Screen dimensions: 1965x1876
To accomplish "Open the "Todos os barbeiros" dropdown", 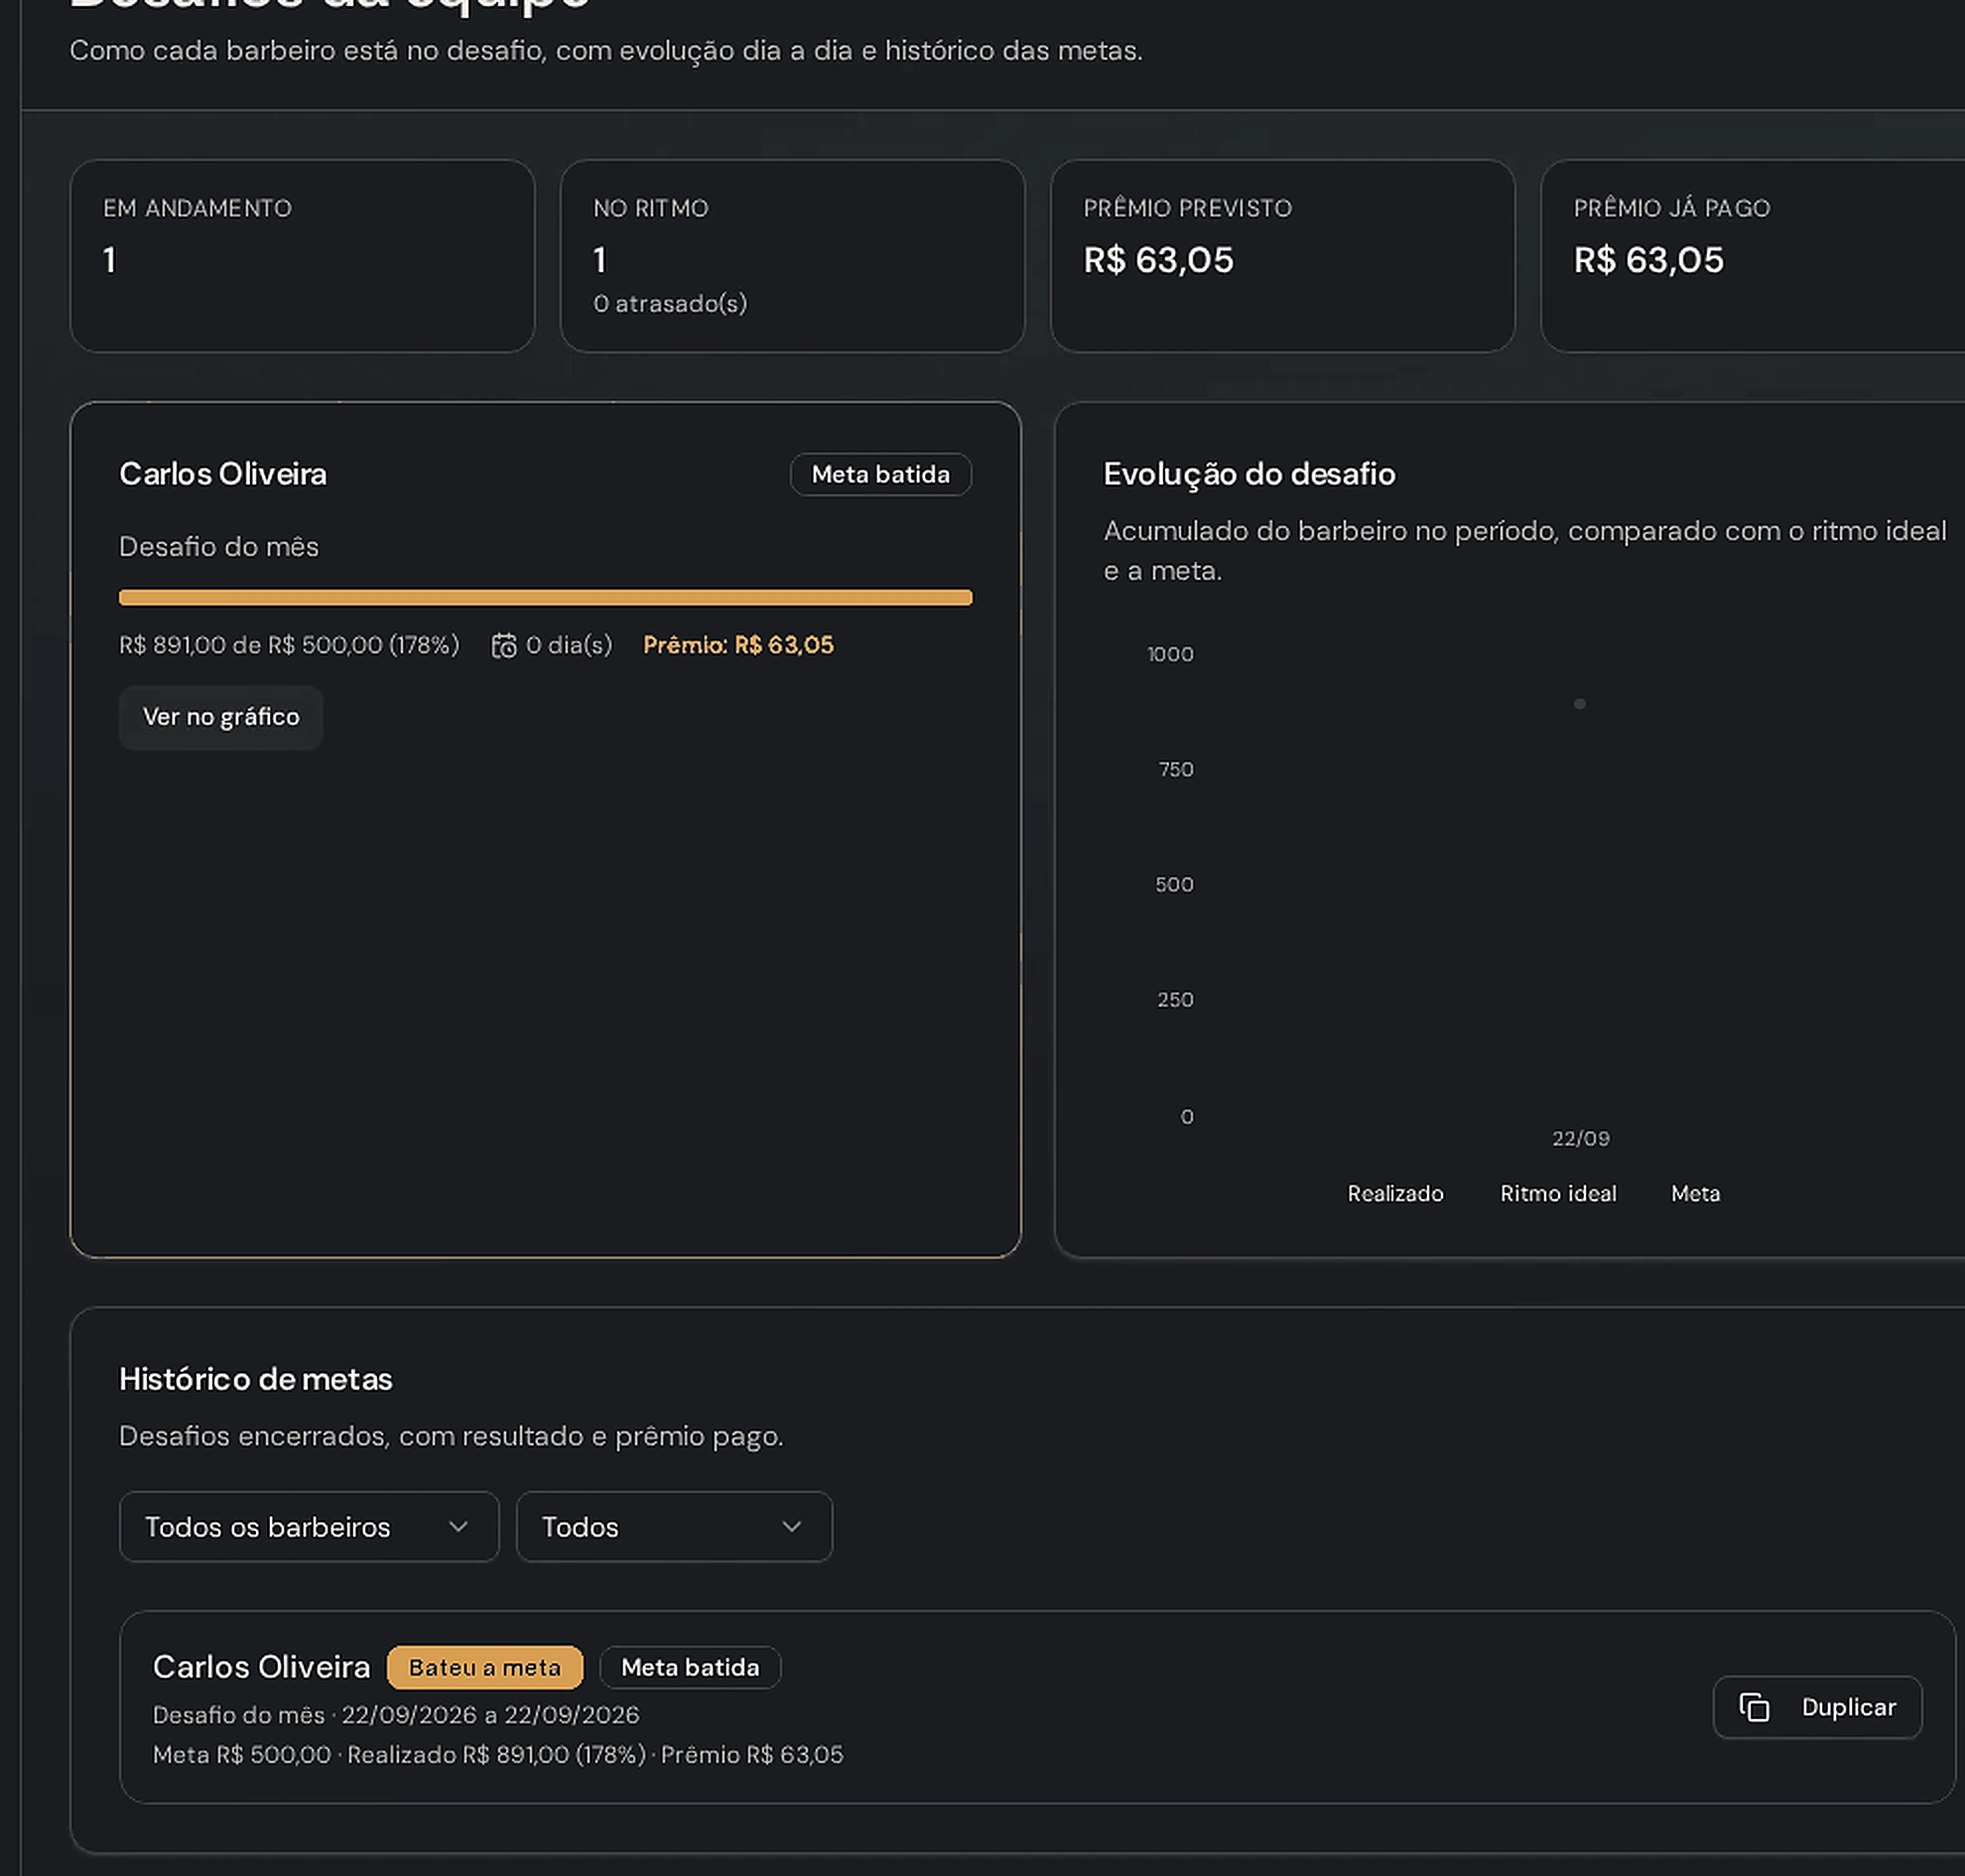I will click(309, 1527).
